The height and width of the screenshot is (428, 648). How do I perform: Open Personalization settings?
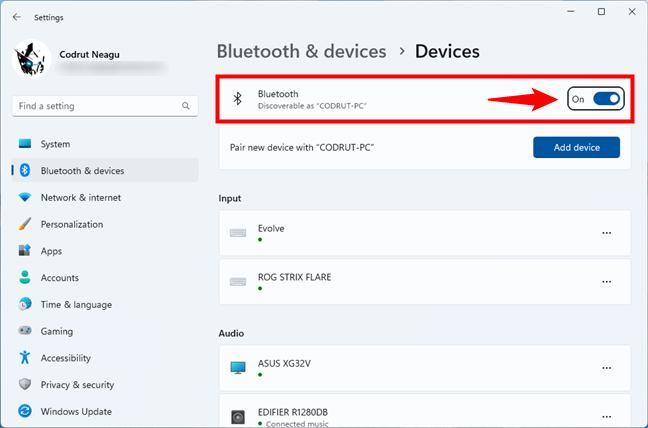105,224
